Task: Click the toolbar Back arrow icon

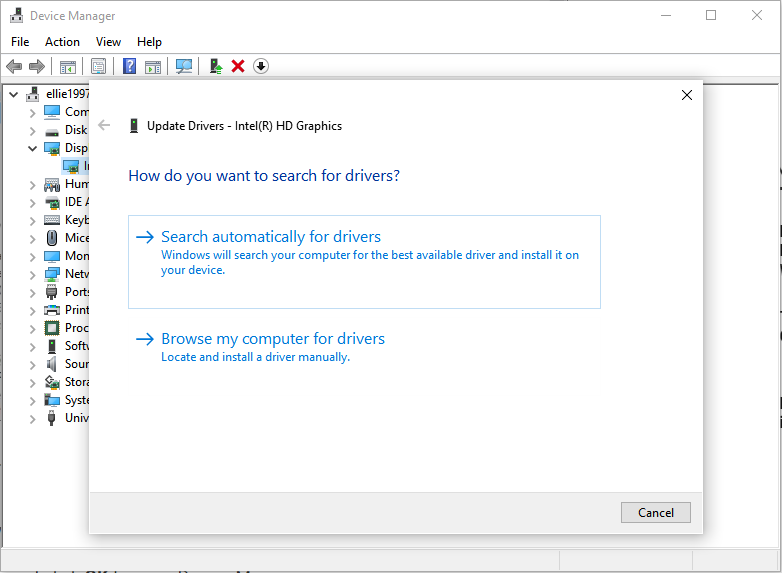Action: click(x=14, y=66)
